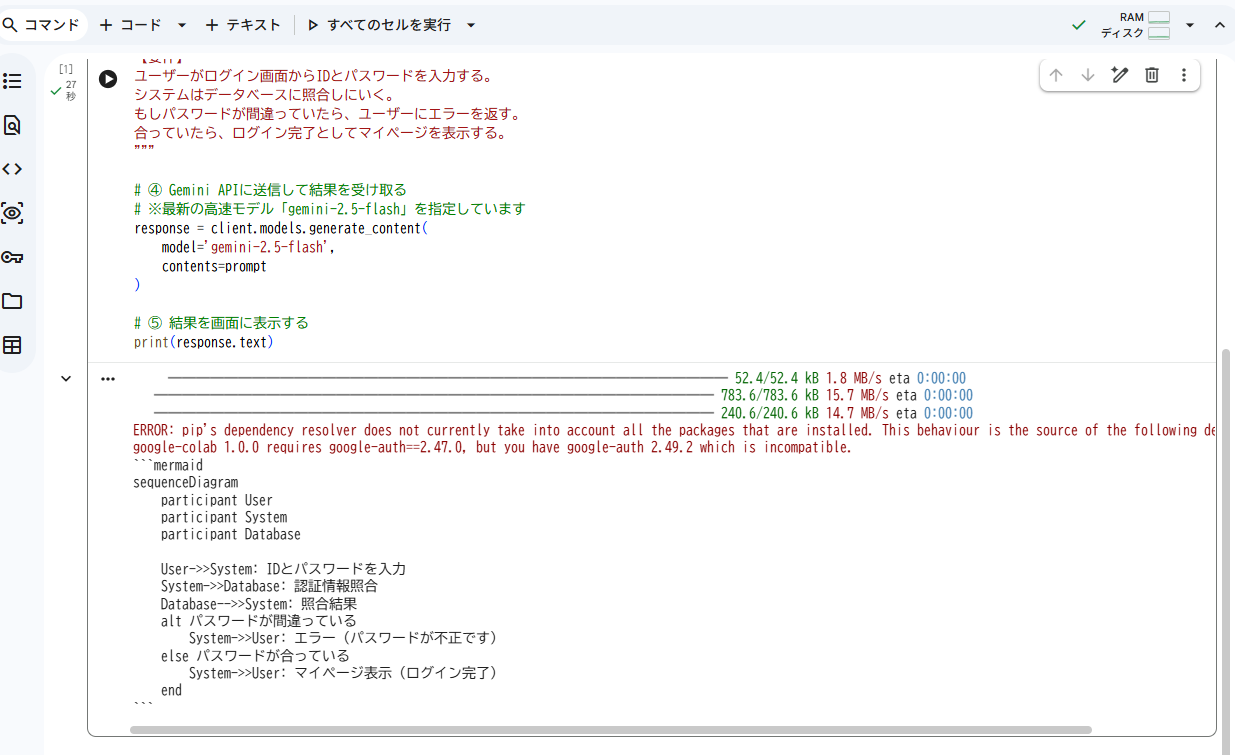Click the 27 秒 execution time indicator
Viewport: 1235px width, 755px height.
70,90
